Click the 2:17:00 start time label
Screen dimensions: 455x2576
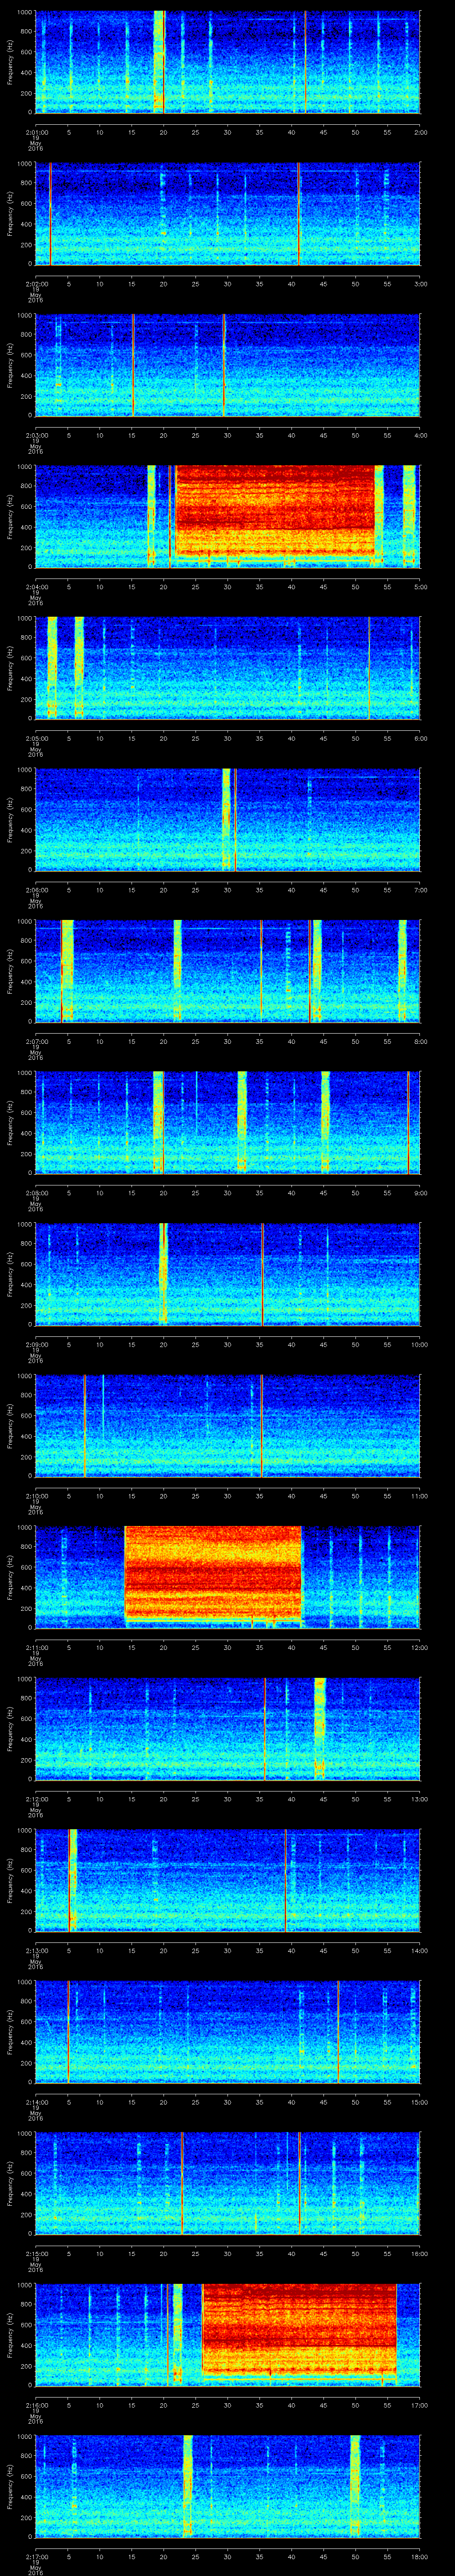point(36,2557)
